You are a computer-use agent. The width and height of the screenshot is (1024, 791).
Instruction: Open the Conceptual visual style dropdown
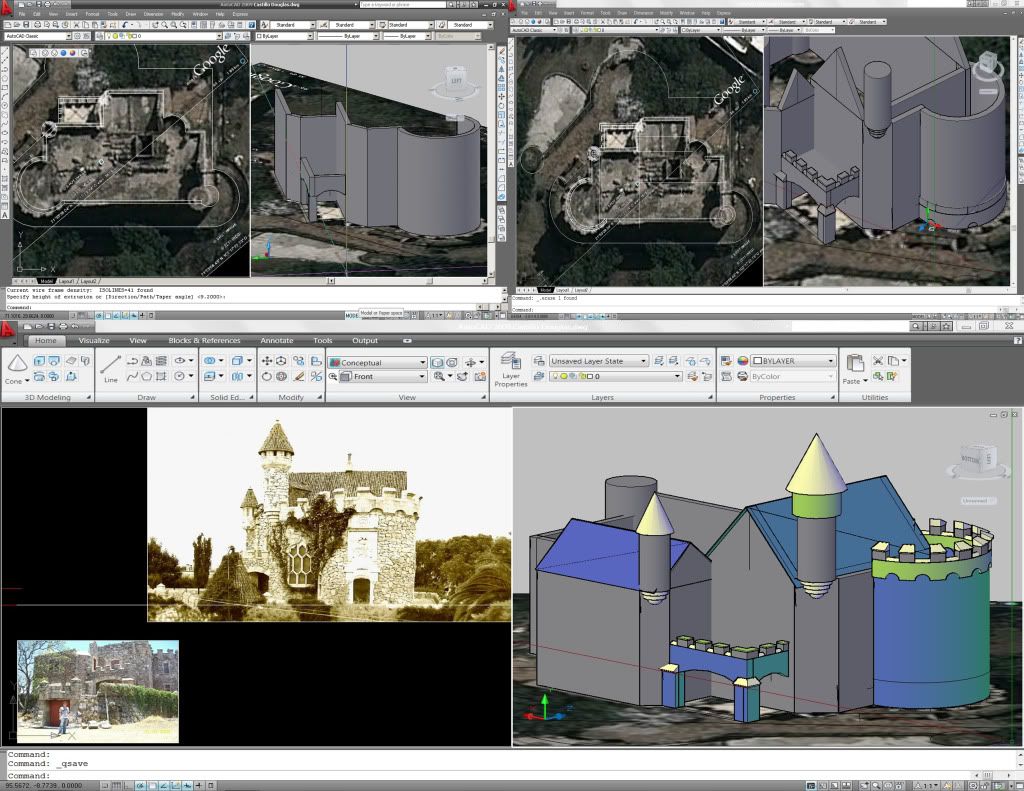377,363
